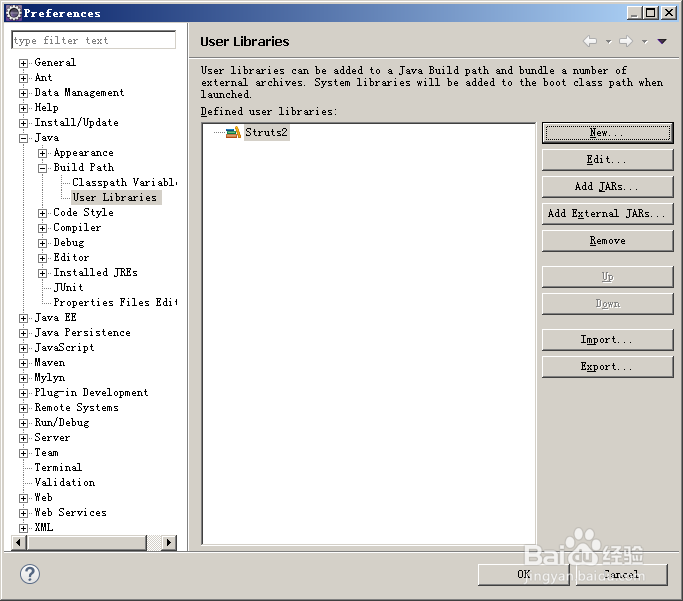Select Properties Files Editor item
683x601 pixels.
pyautogui.click(x=115, y=302)
